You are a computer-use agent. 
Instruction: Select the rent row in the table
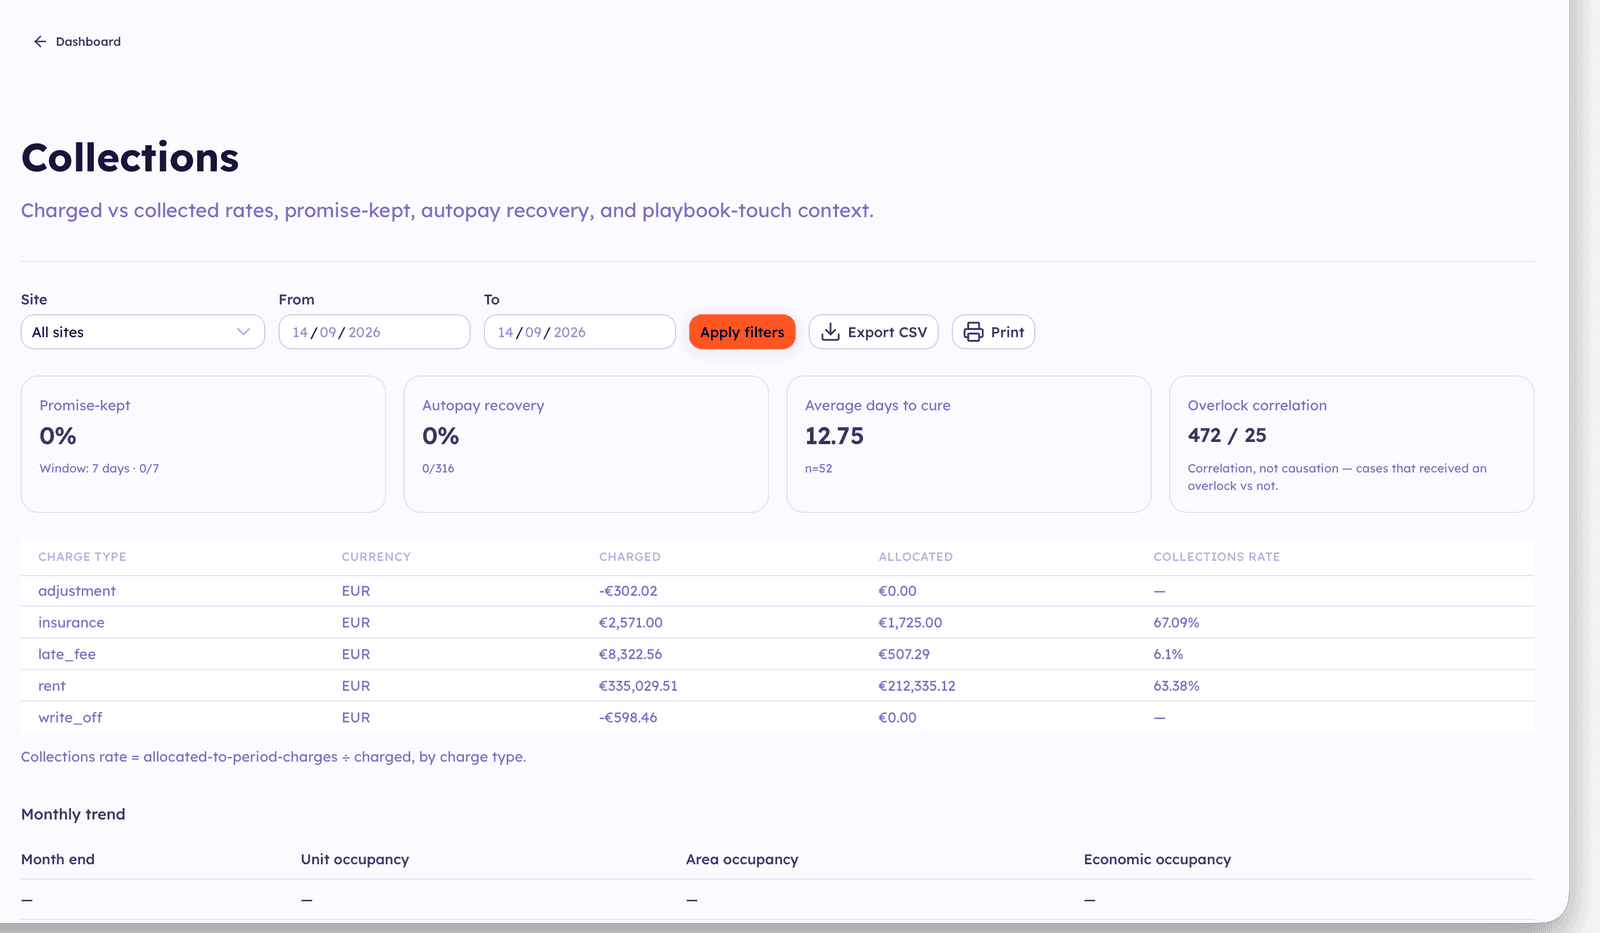[777, 686]
